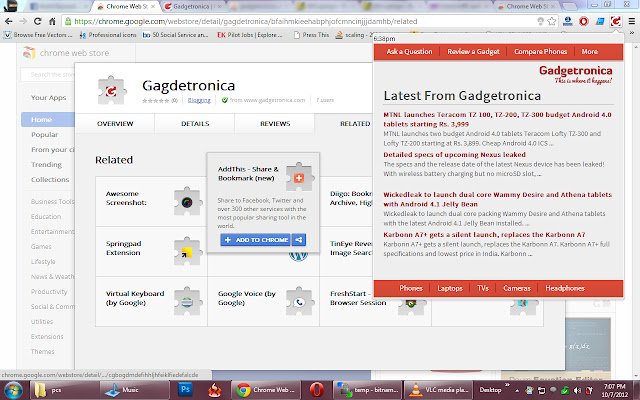Open the Awesome Screenshot extension icon
Screen dimensions: 640x400
(x=188, y=202)
